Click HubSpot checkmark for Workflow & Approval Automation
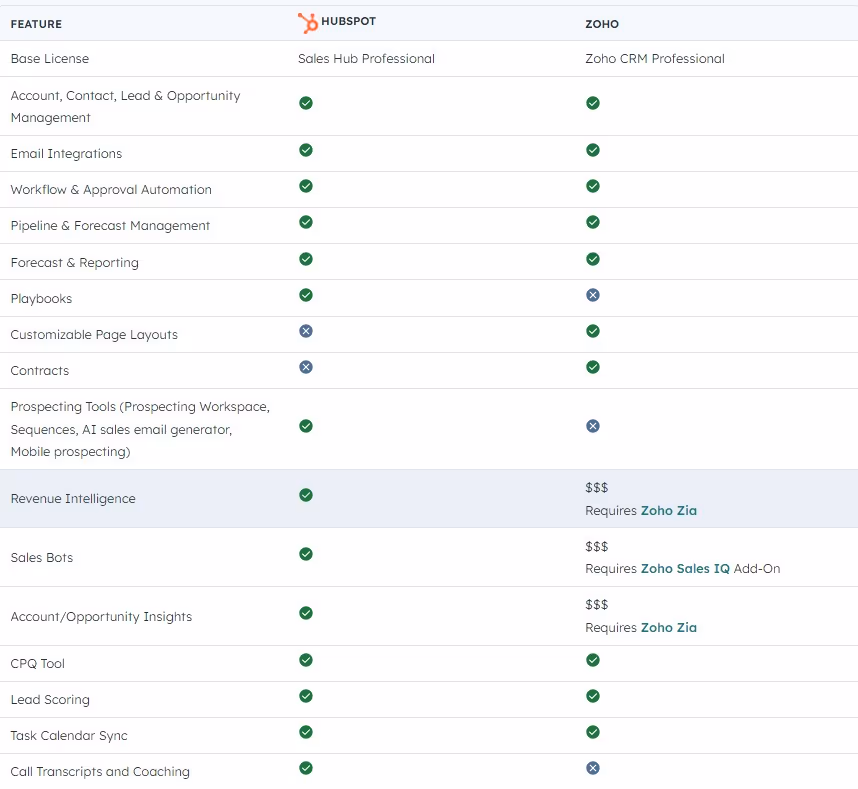Viewport: 858px width, 789px height. [306, 186]
